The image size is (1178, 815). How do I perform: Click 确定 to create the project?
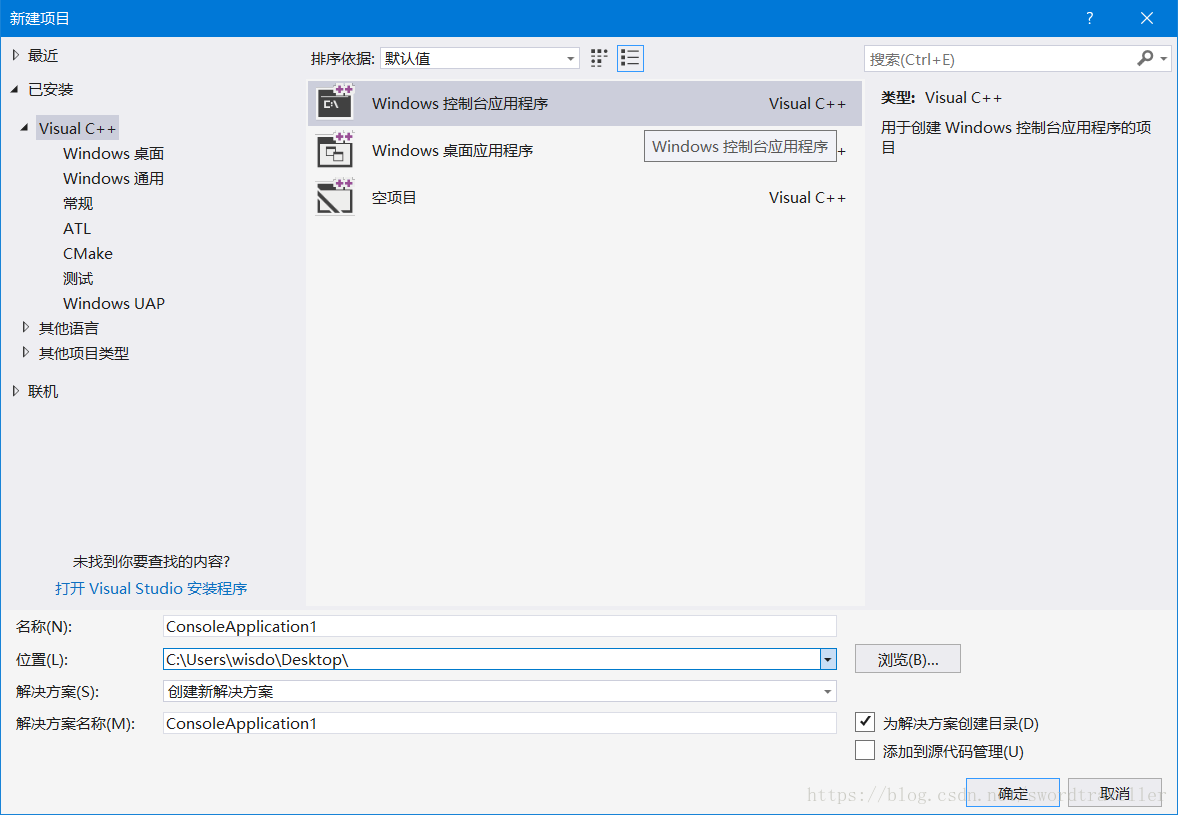pyautogui.click(x=1013, y=793)
